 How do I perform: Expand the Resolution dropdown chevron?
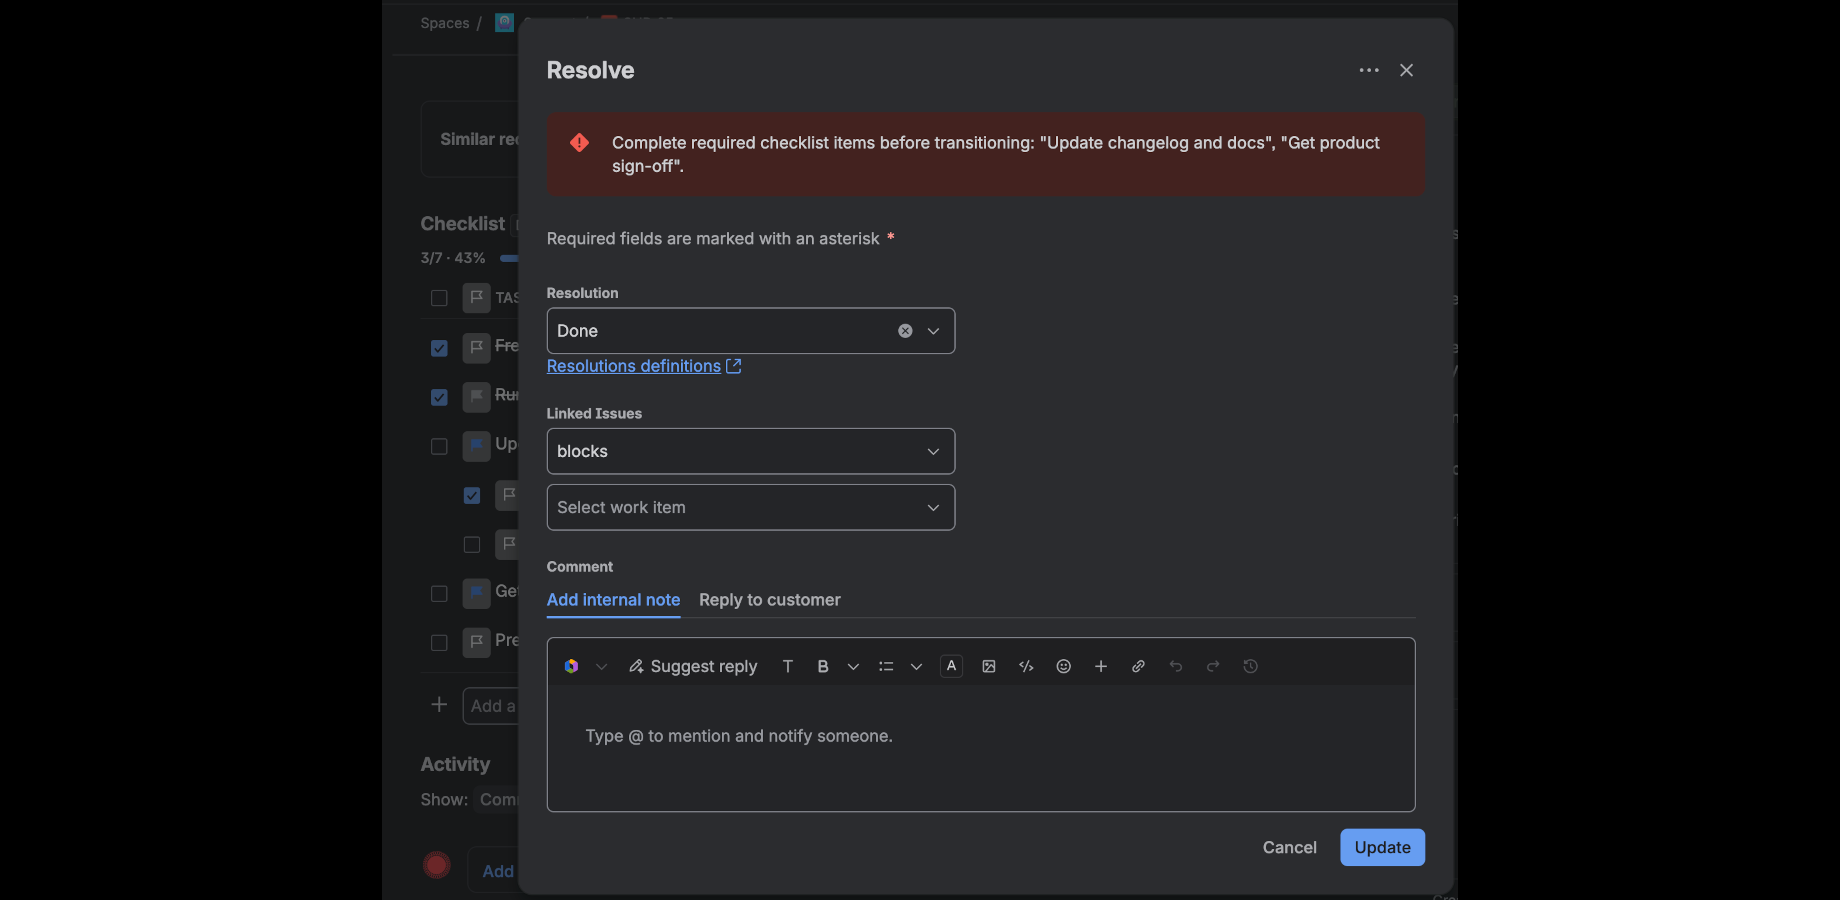point(933,331)
